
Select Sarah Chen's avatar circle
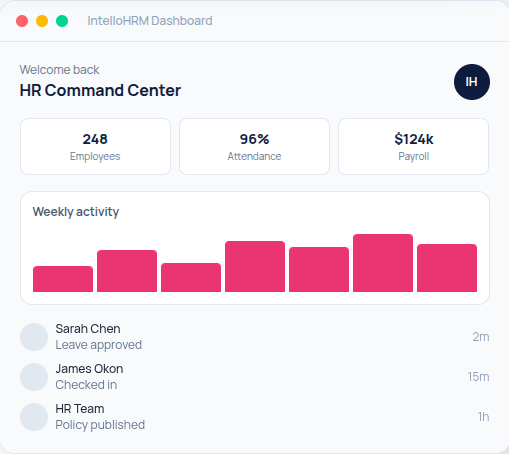34,337
